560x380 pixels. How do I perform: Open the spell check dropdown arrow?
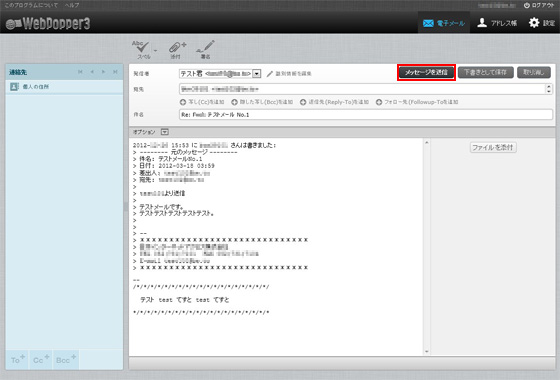155,50
